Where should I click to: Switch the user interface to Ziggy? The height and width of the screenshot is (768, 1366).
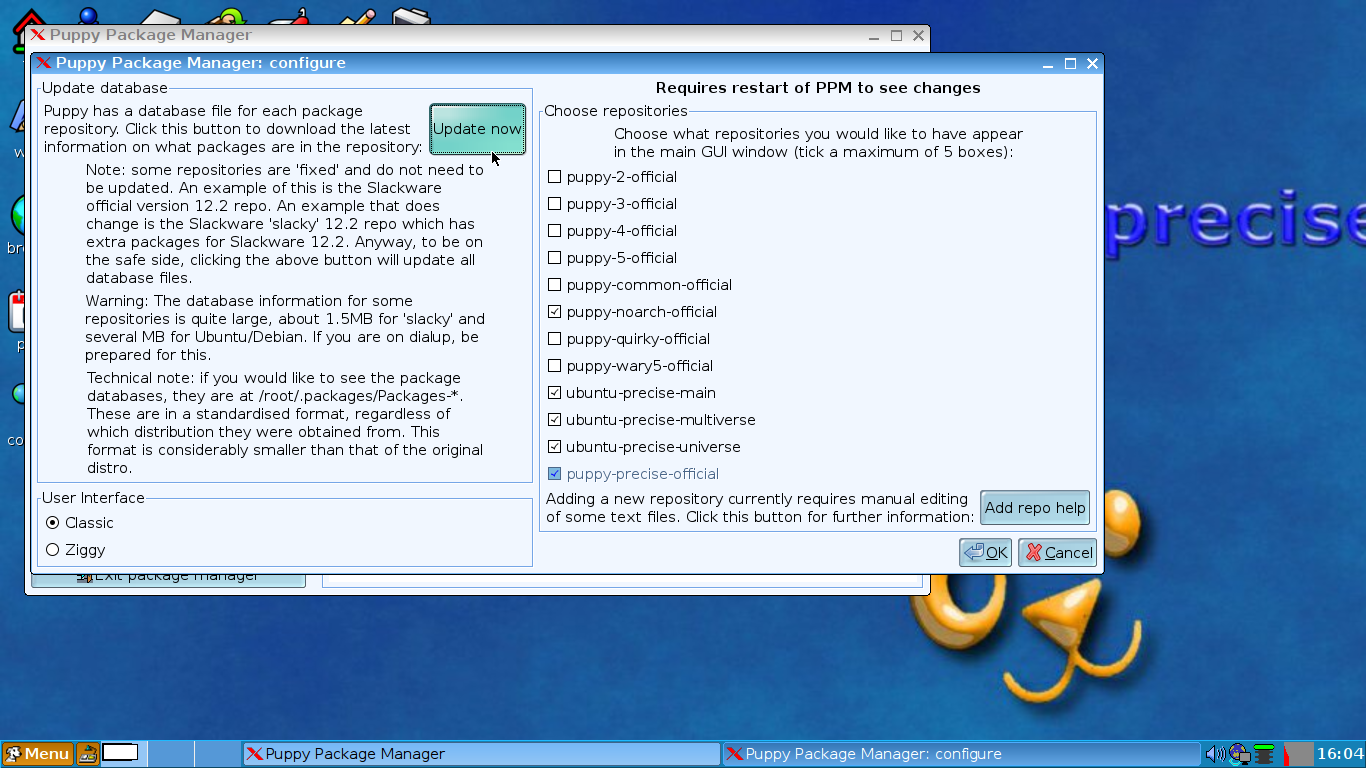pos(53,550)
